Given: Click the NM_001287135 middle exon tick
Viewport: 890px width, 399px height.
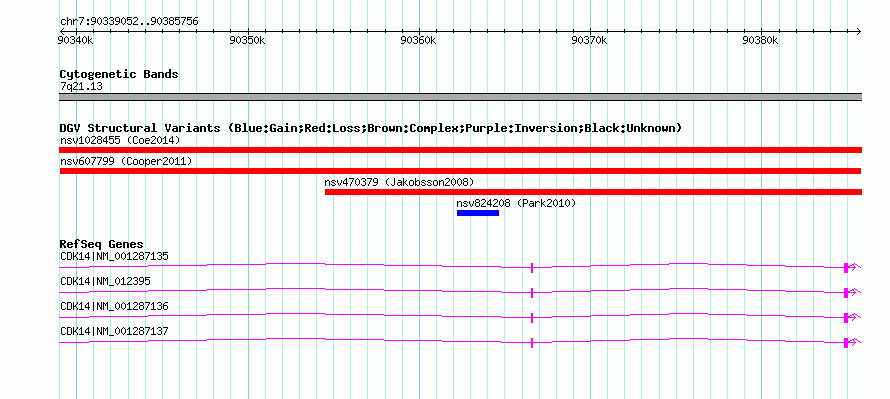Looking at the screenshot, I should 532,267.
